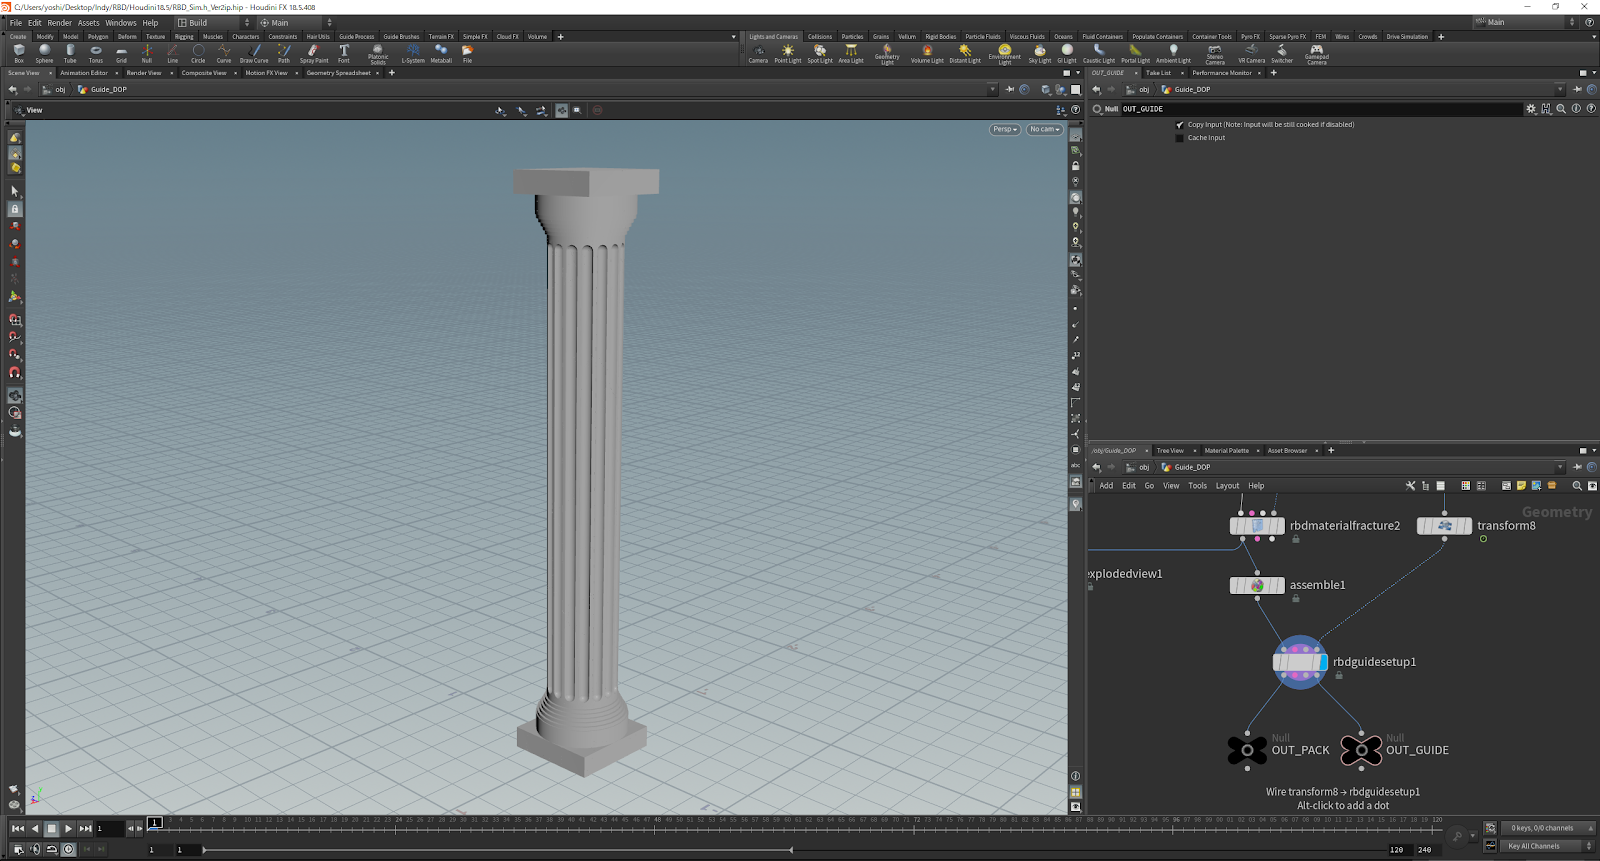Toggle the Copy Input checkbox
The width and height of the screenshot is (1600, 861).
pyautogui.click(x=1180, y=125)
